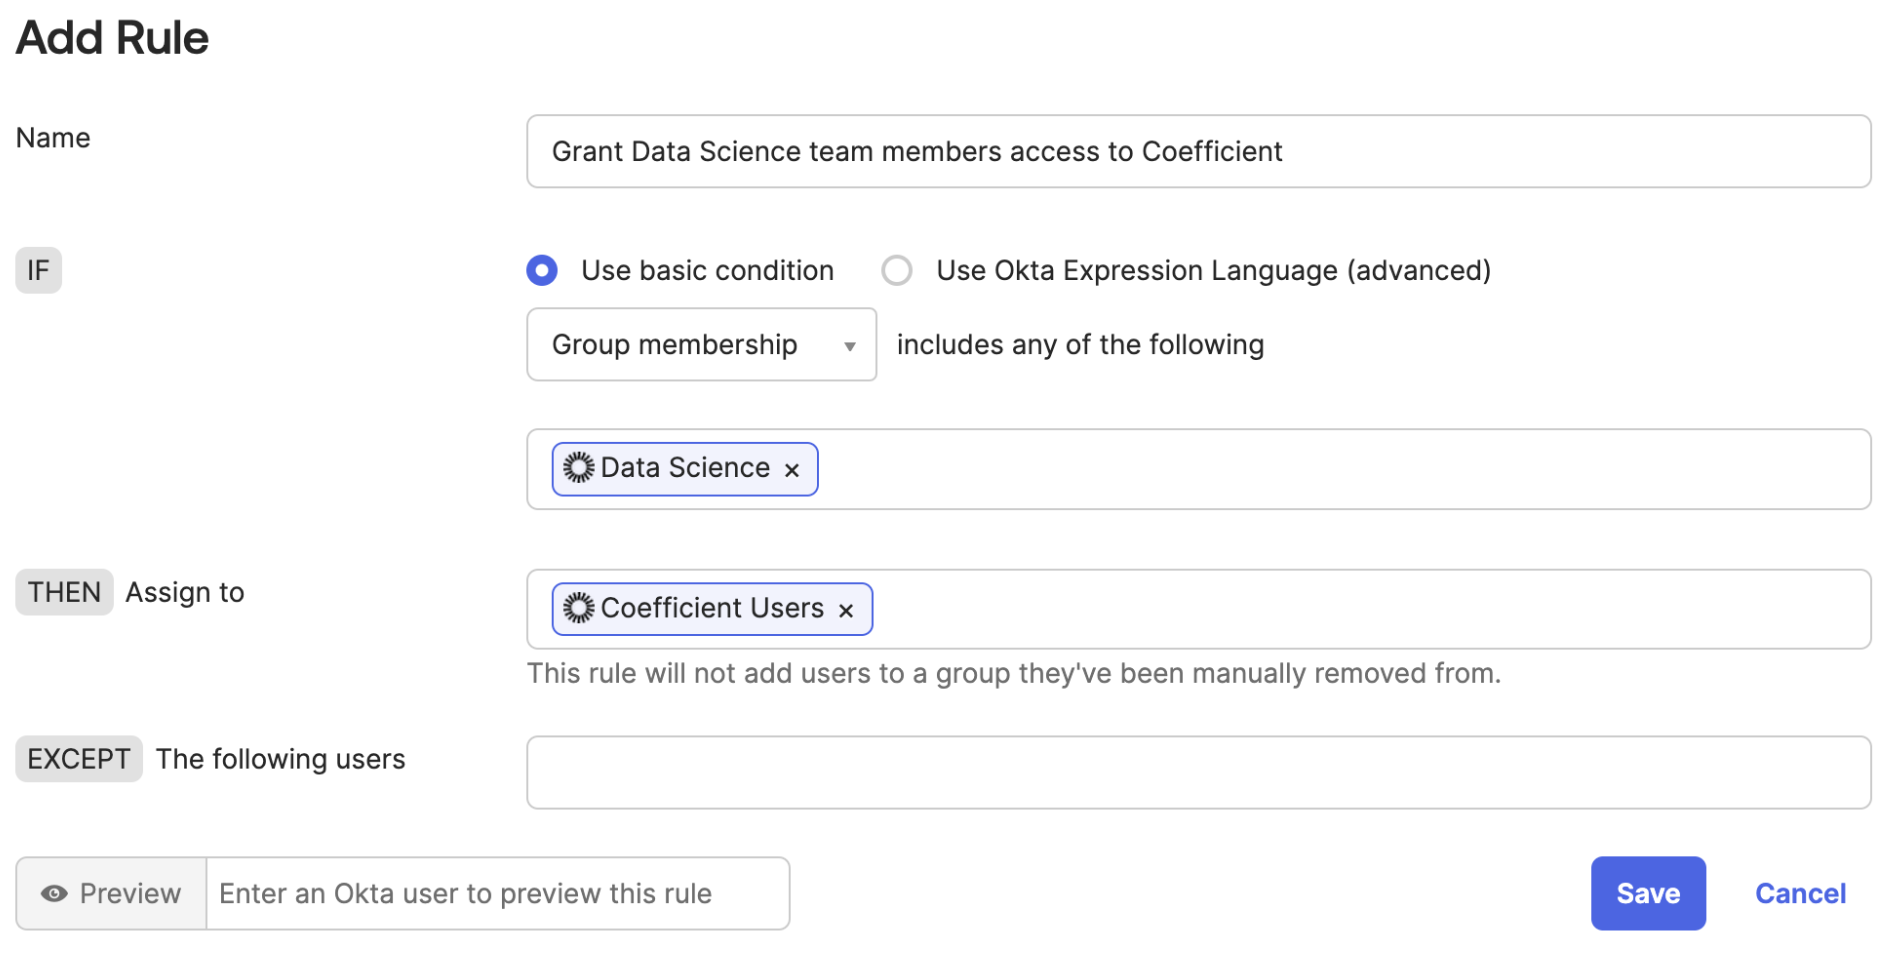Screen dimensions: 1888x955
Task: Click the rule Name input field
Action: [1199, 152]
